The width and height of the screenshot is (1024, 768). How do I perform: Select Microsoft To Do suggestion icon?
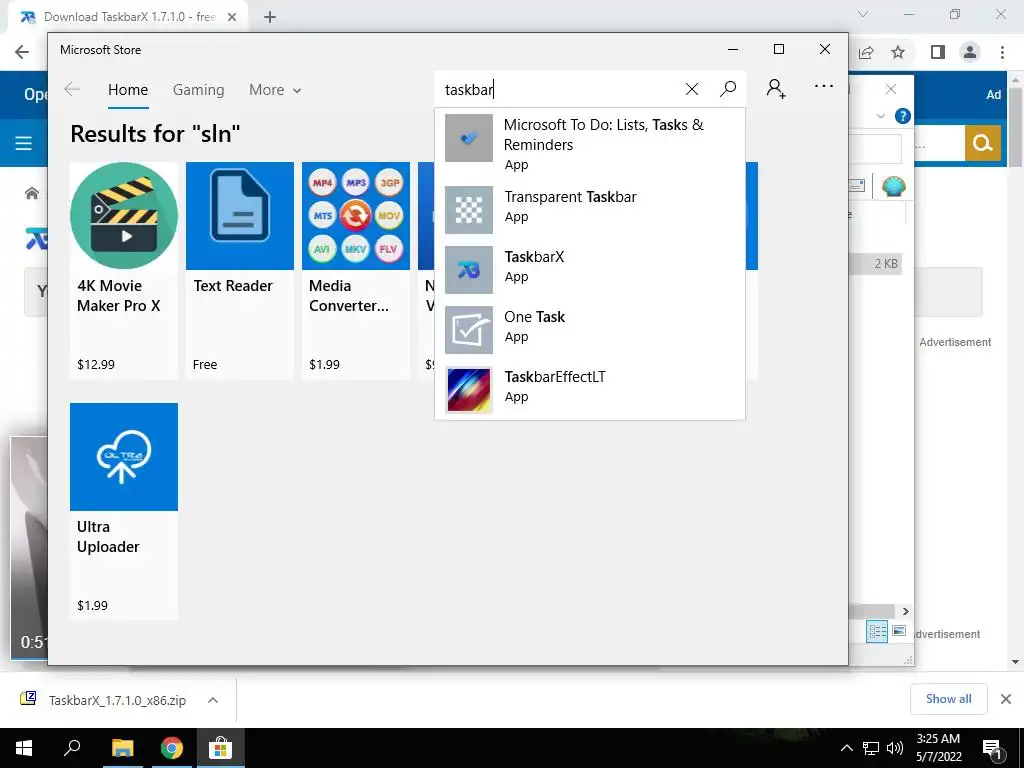pos(469,138)
